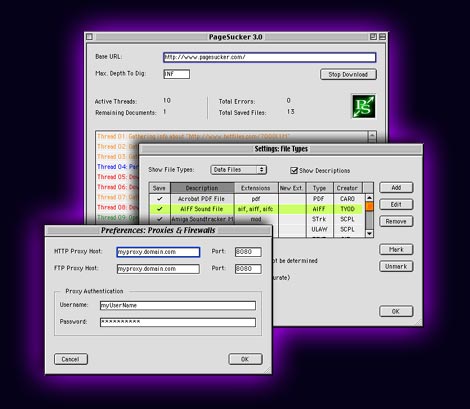Select the AIFF Sound File row
This screenshot has height=409, width=470.
[x=256, y=209]
